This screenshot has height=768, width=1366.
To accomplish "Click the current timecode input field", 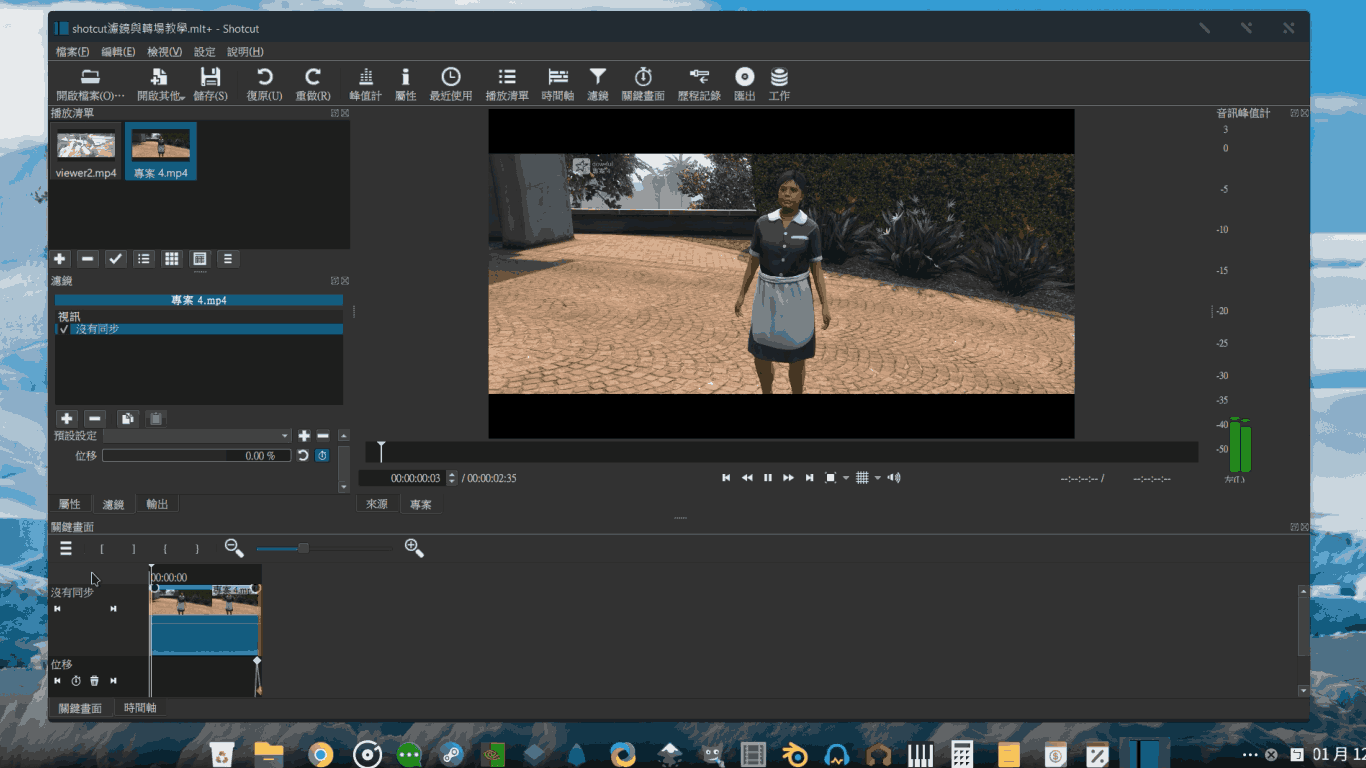I will (402, 478).
